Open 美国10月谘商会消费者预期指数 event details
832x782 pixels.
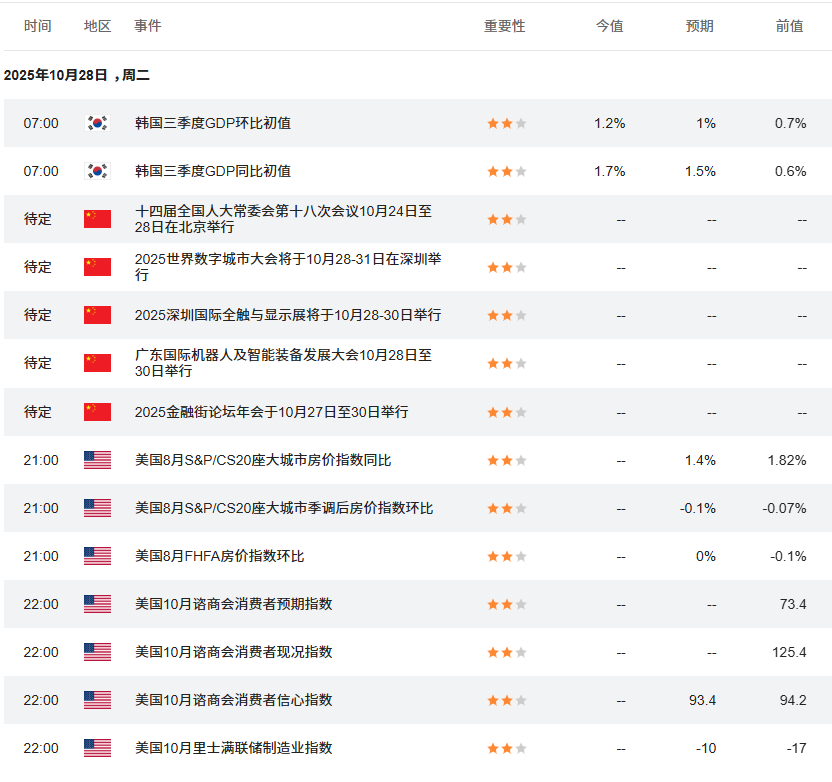click(233, 604)
